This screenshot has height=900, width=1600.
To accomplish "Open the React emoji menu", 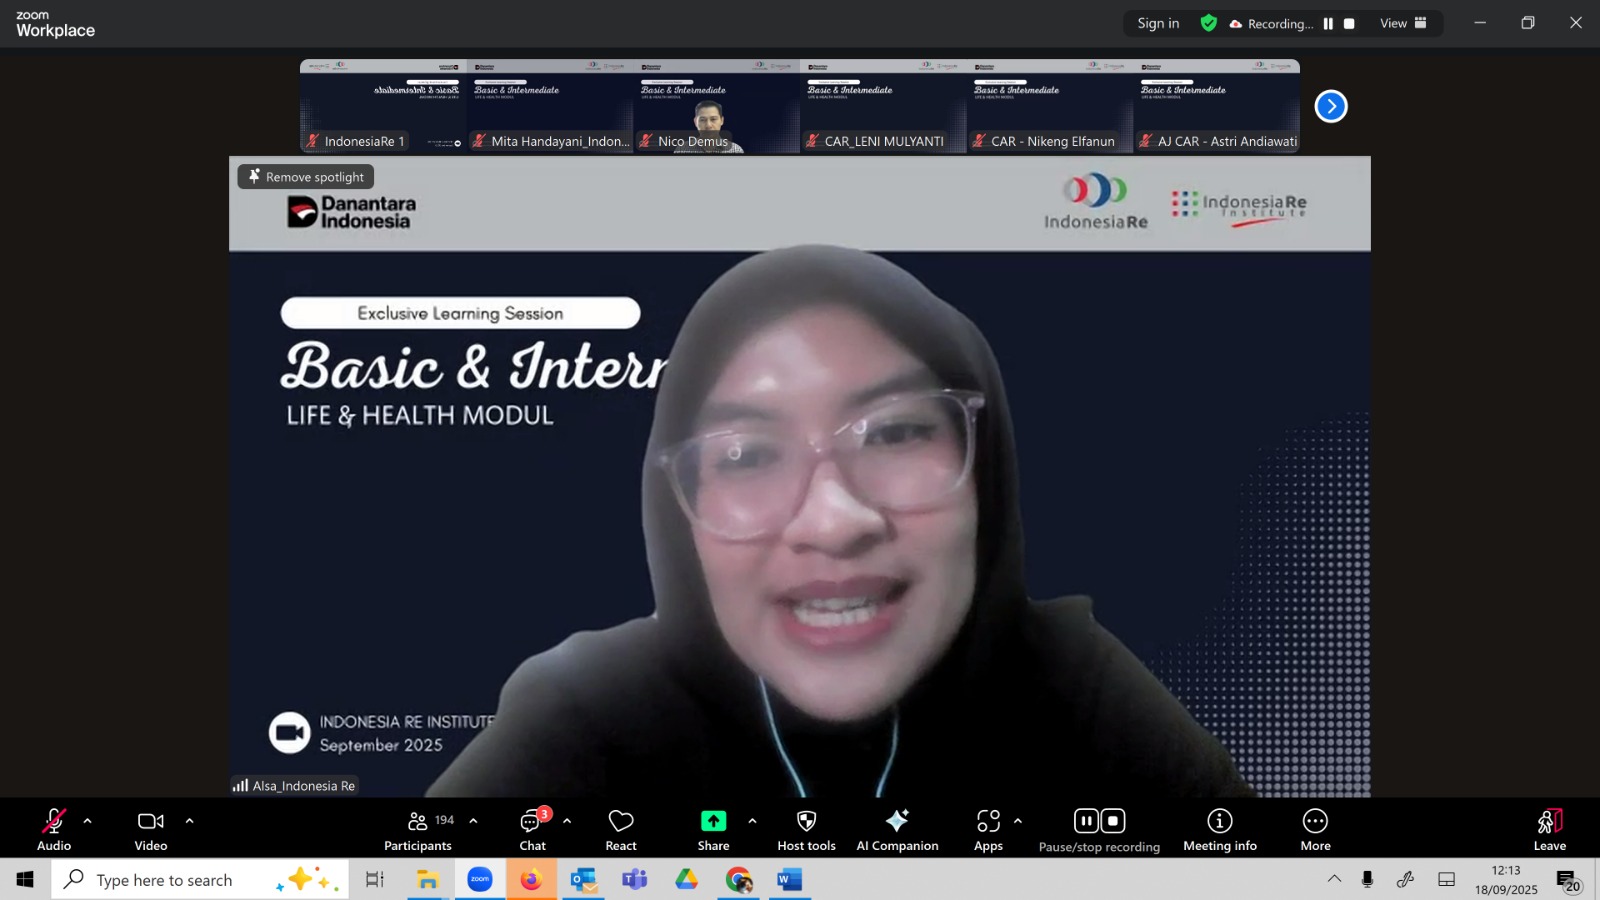I will pyautogui.click(x=621, y=830).
